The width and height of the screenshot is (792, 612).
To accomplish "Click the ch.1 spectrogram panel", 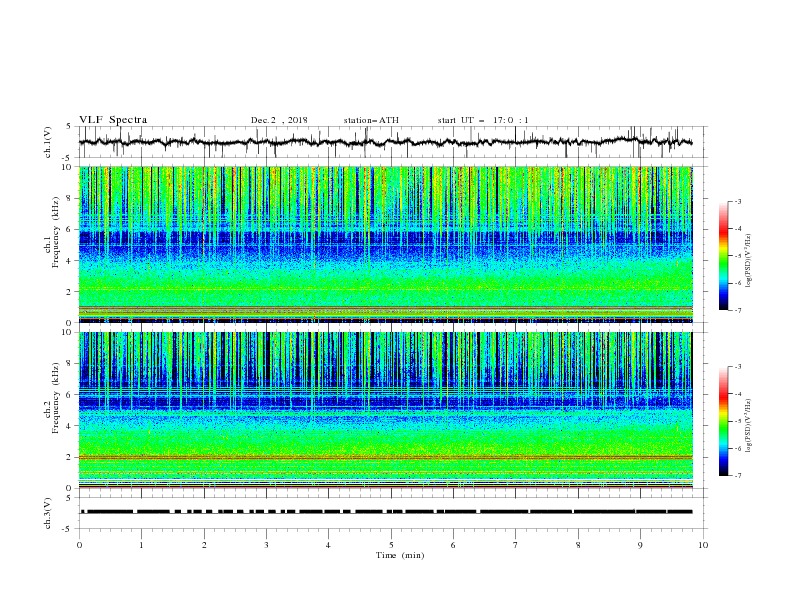I will point(386,244).
